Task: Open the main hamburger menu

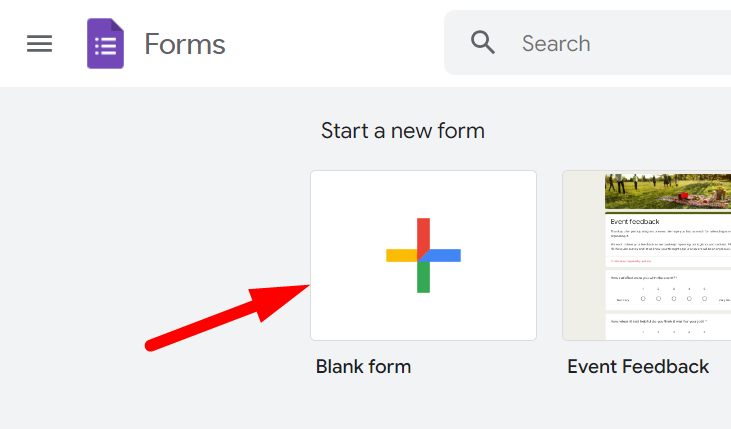Action: pos(39,44)
